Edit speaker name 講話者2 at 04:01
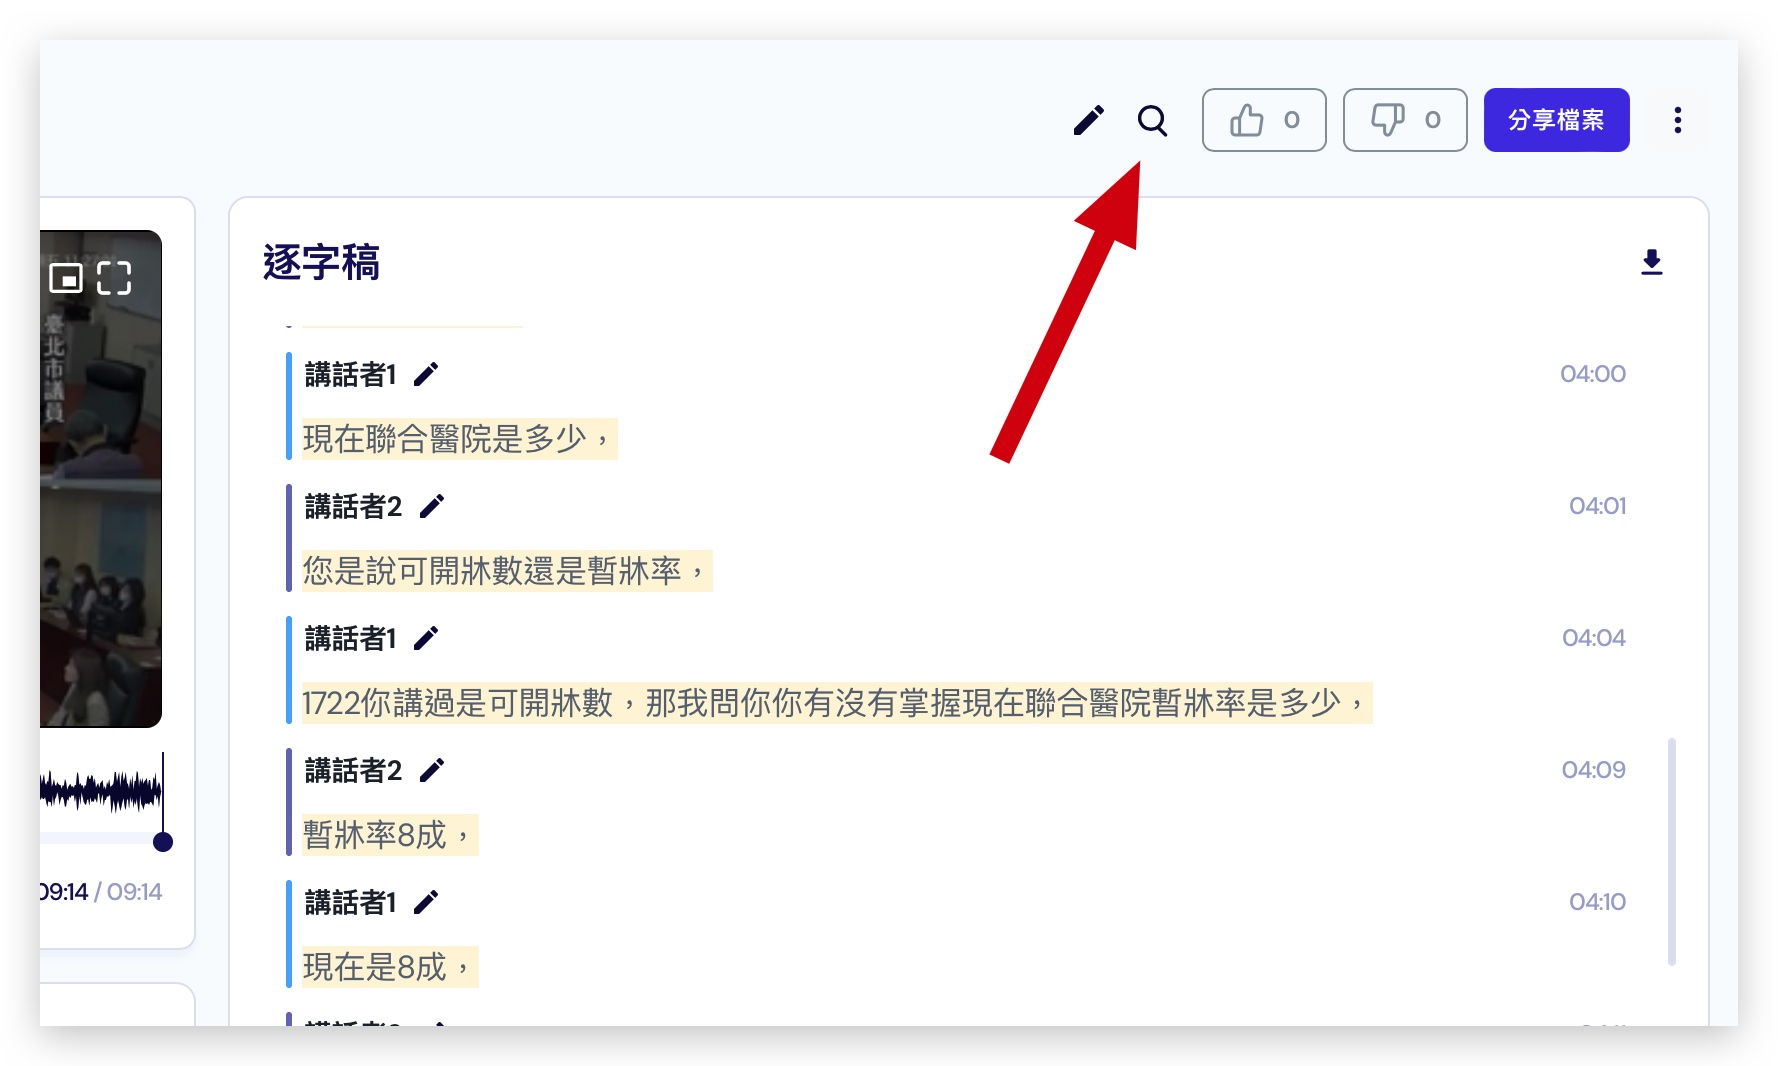 (x=432, y=507)
